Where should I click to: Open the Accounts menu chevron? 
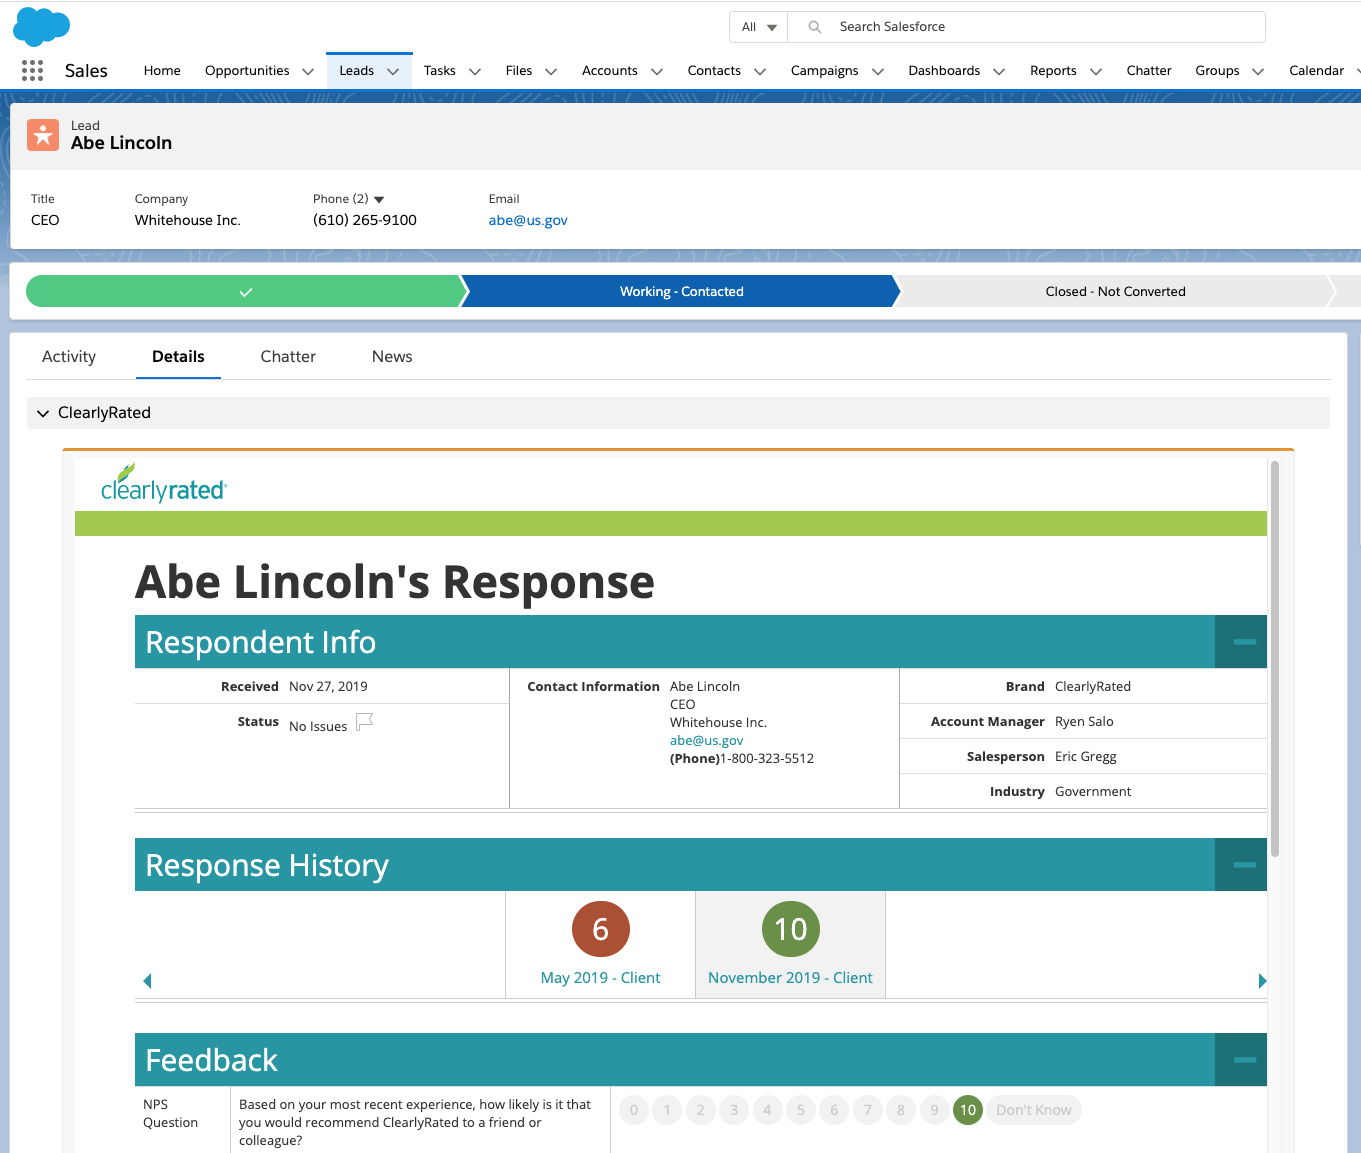click(x=657, y=71)
